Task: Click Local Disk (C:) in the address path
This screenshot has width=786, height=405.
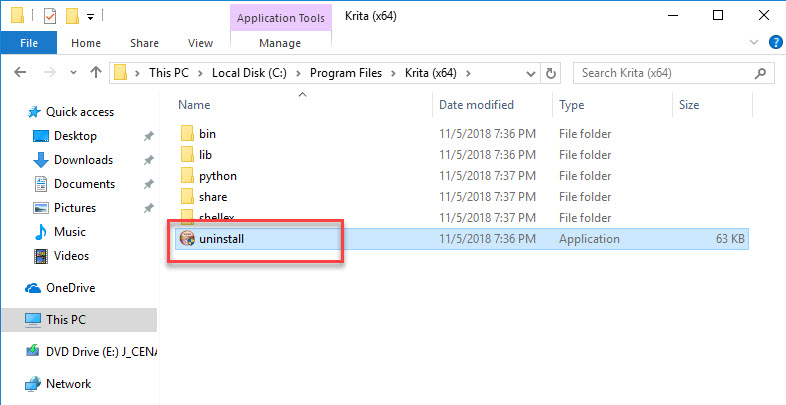Action: [249, 73]
